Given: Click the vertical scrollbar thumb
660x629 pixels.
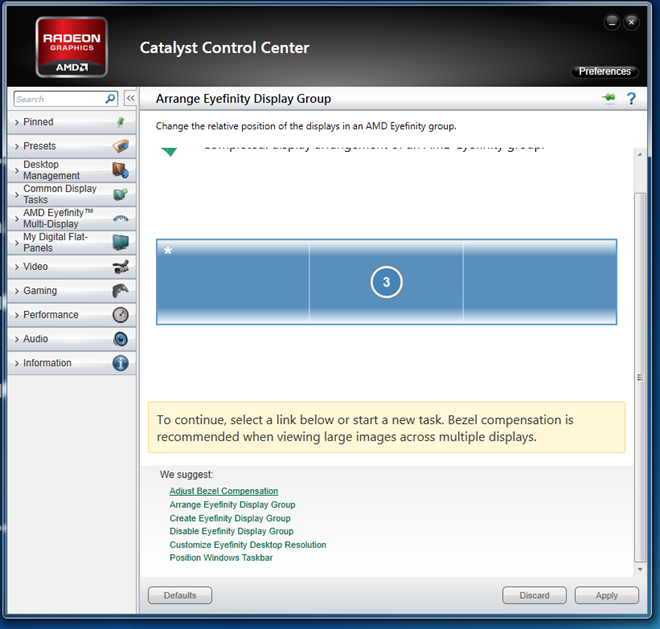Looking at the screenshot, I should coord(640,377).
